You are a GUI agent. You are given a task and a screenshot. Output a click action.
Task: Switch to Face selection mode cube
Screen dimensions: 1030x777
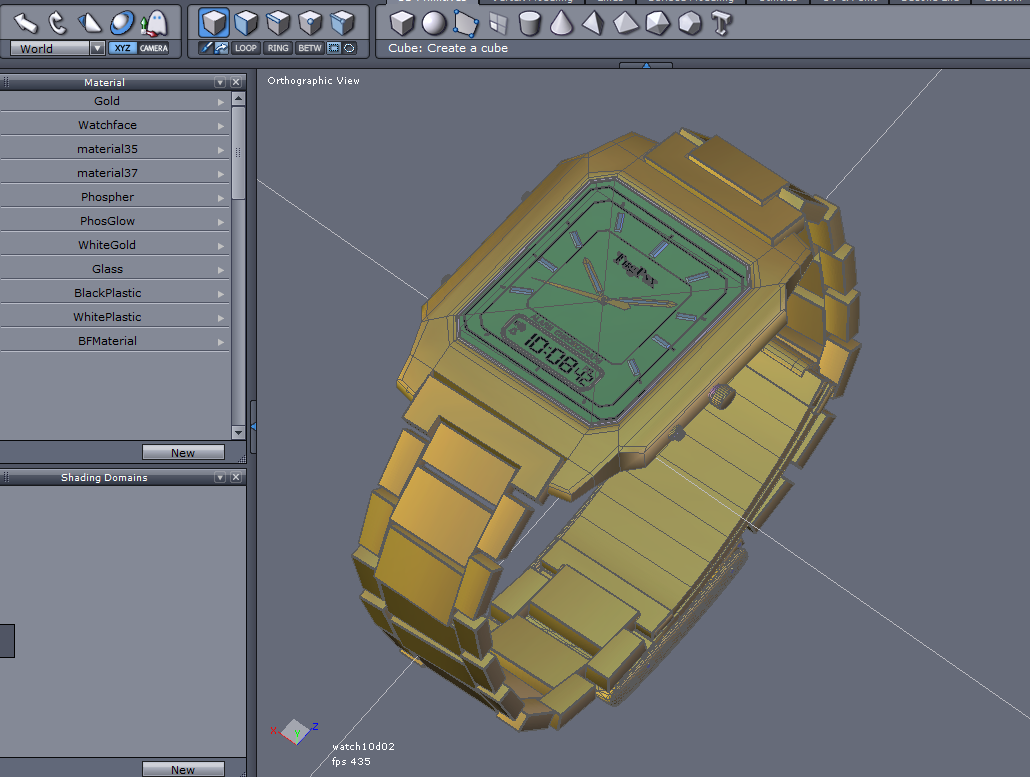pyautogui.click(x=246, y=23)
